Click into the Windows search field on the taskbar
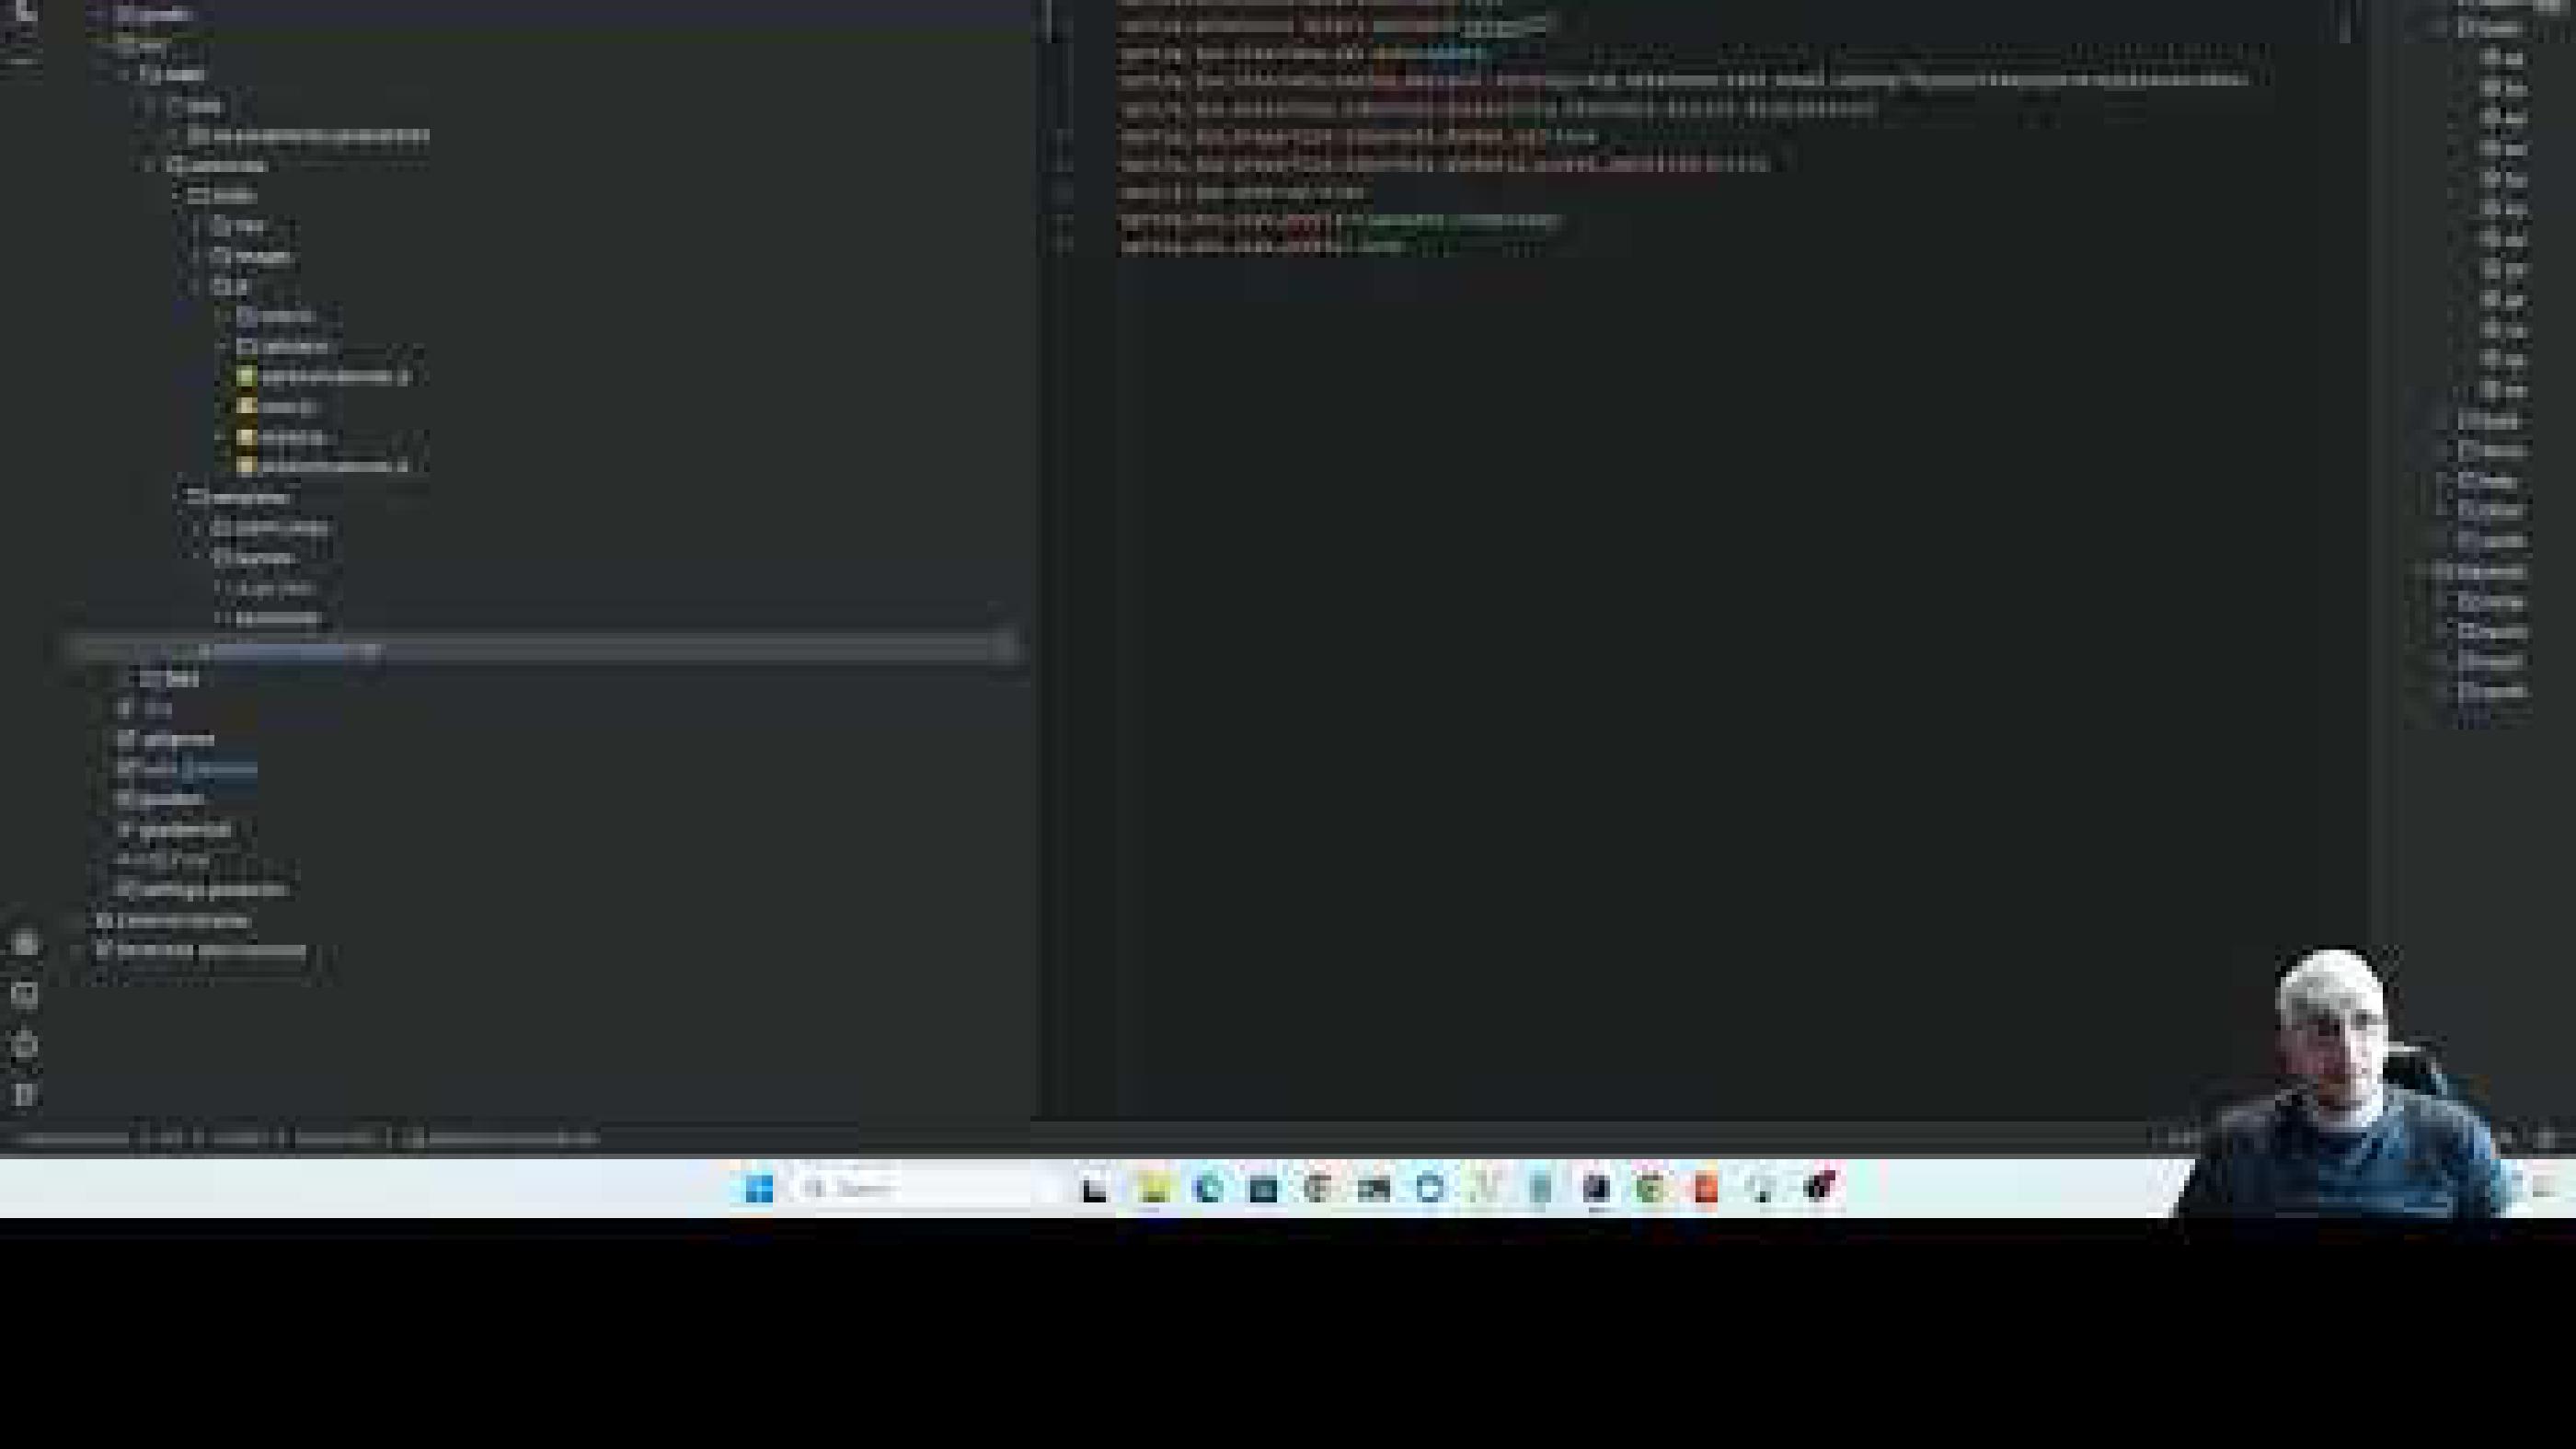Viewport: 2576px width, 1449px height. [900, 1189]
